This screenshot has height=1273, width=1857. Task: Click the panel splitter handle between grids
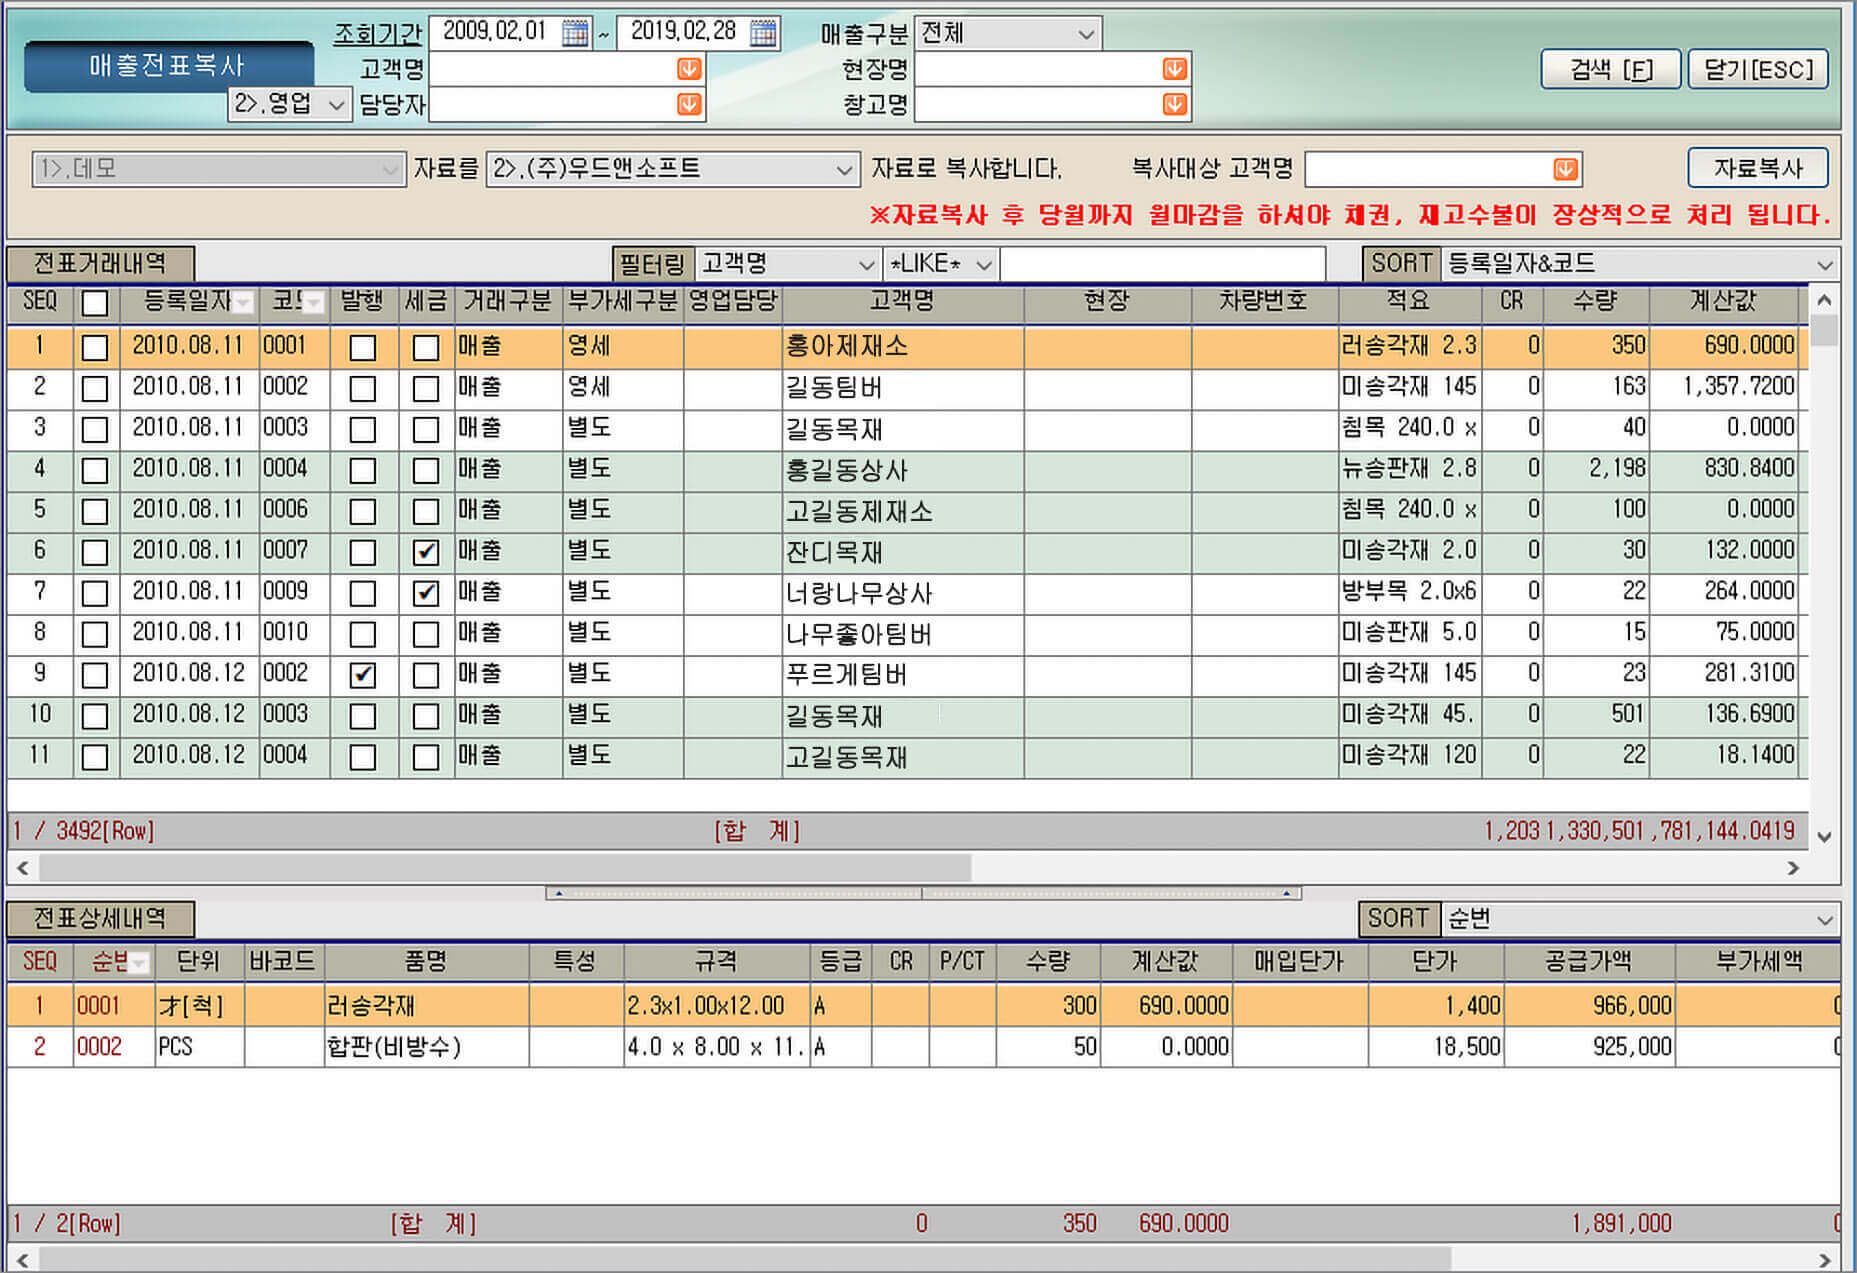click(923, 893)
